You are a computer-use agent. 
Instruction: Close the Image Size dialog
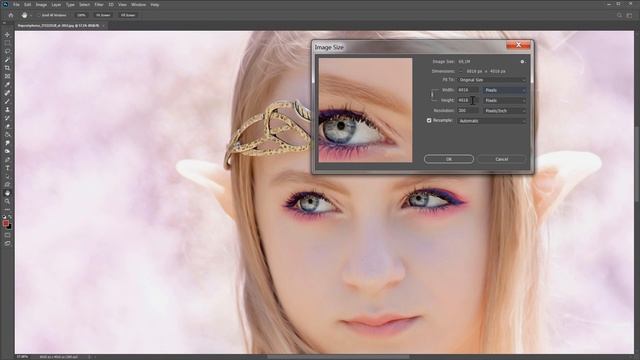tap(518, 44)
